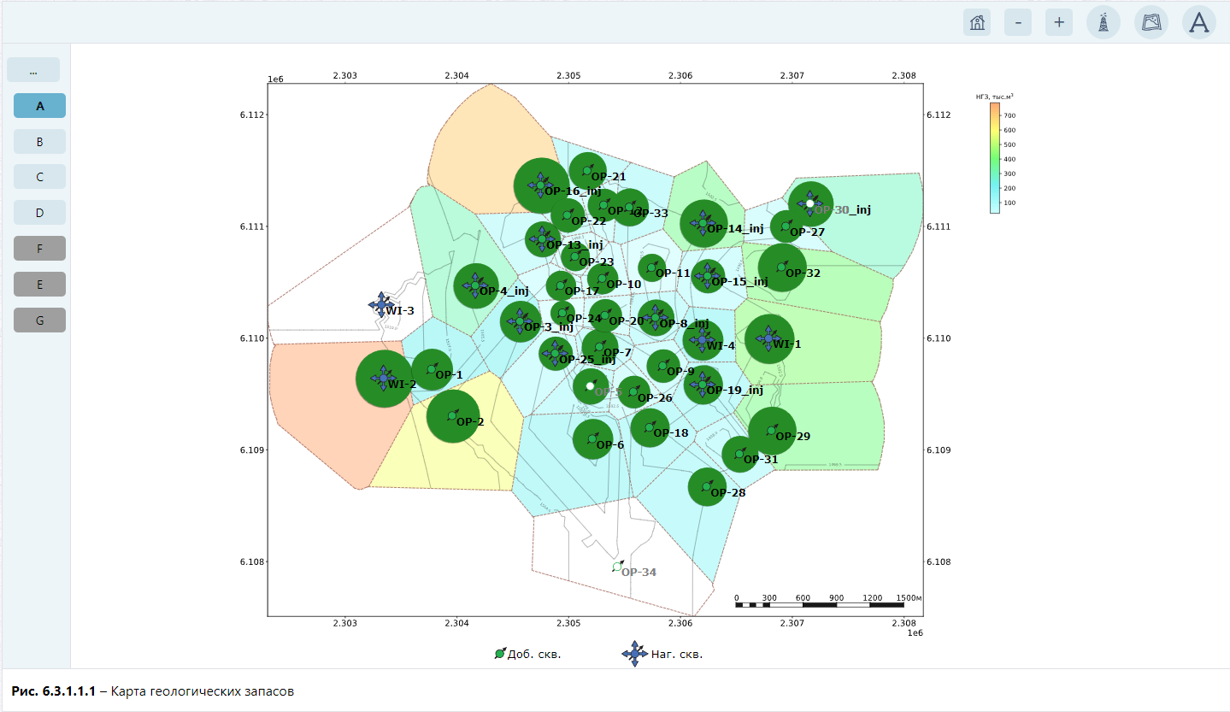The height and width of the screenshot is (712, 1230).
Task: Switch to layer D
Action: tap(40, 213)
